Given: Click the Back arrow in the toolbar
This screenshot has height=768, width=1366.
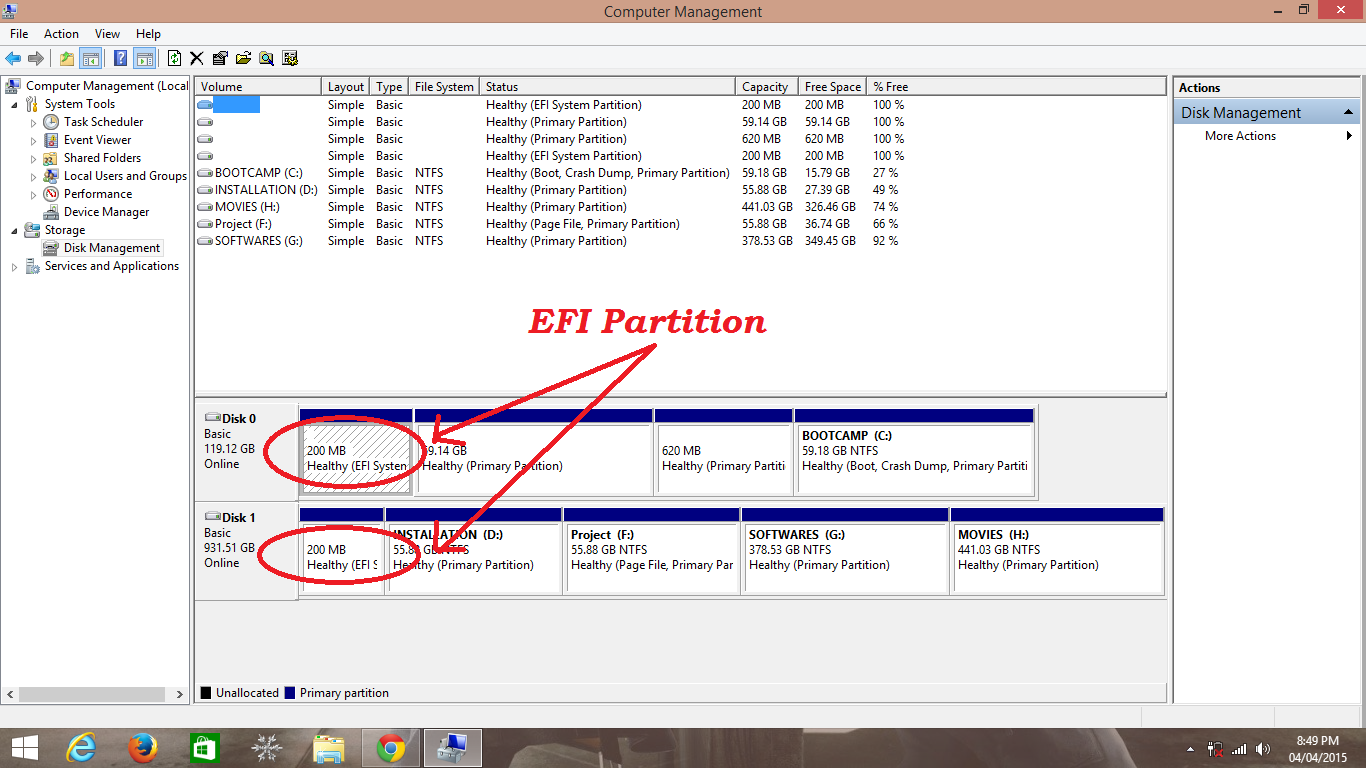Looking at the screenshot, I should [x=13, y=58].
